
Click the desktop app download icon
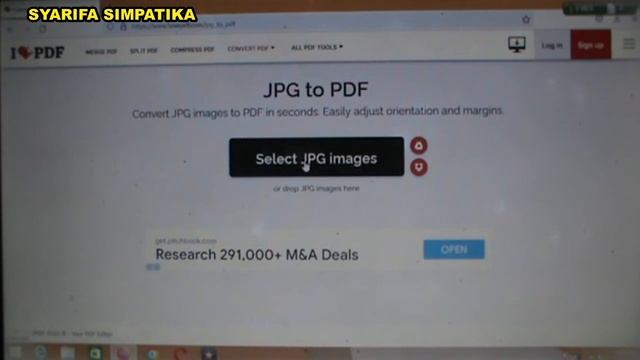pyautogui.click(x=517, y=44)
